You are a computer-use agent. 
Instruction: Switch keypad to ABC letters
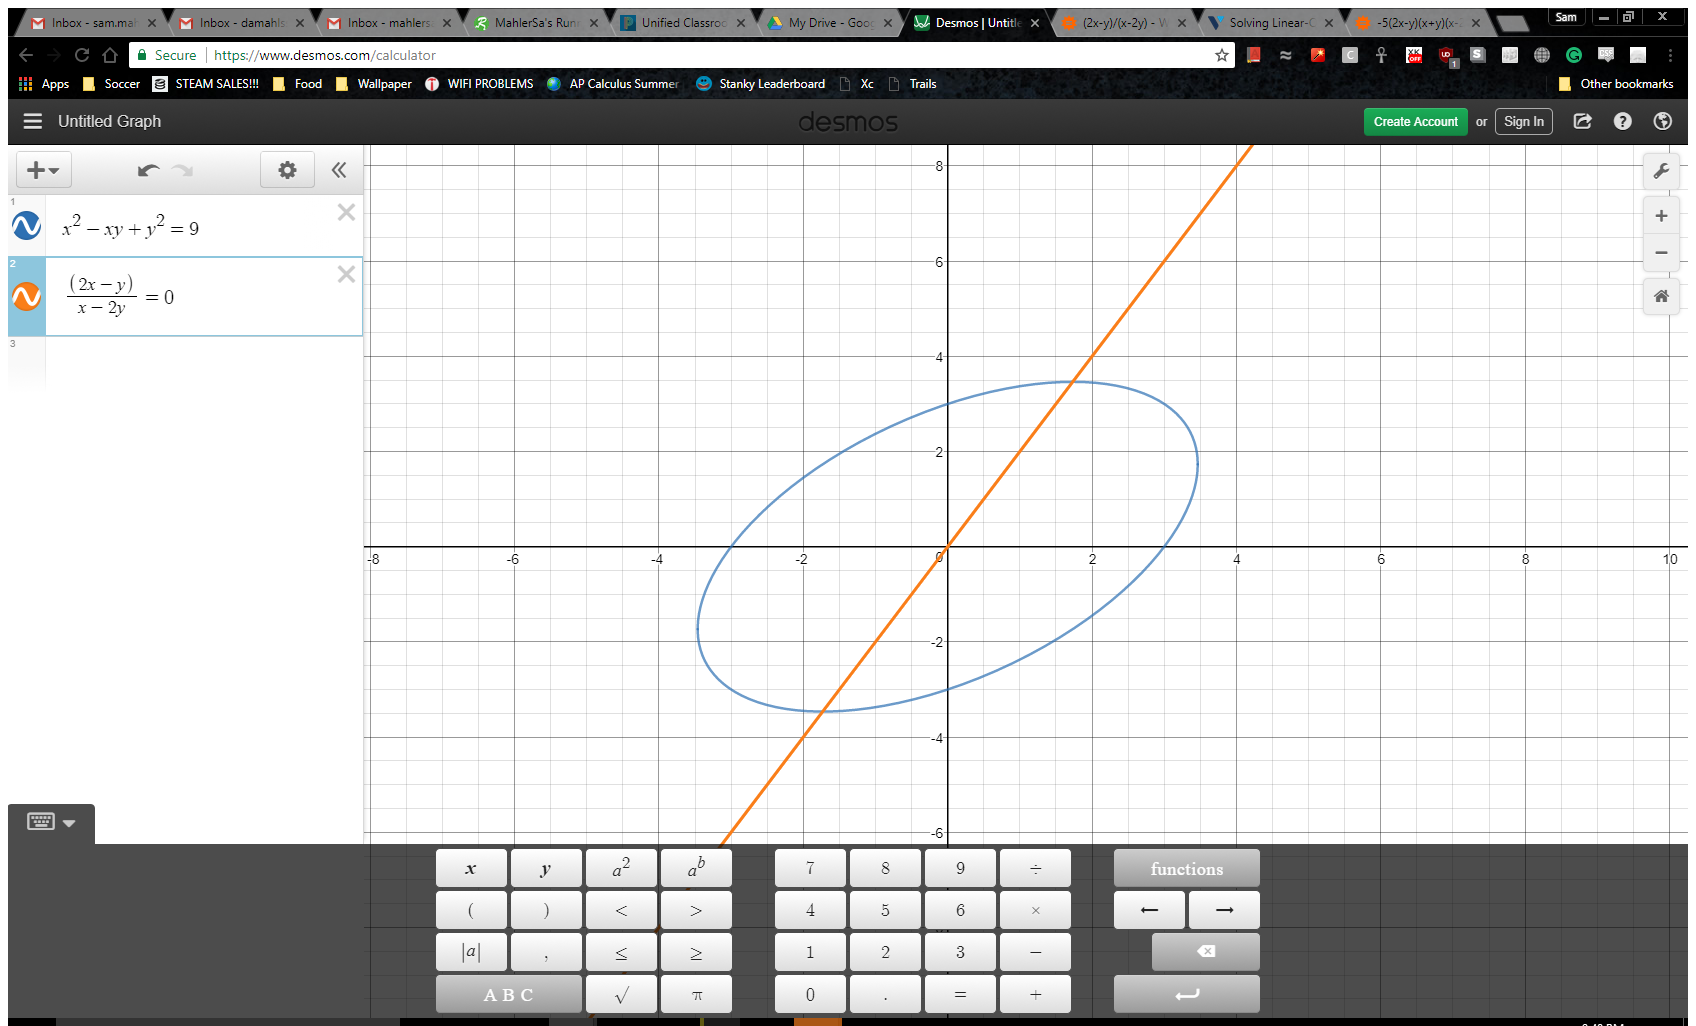508,995
